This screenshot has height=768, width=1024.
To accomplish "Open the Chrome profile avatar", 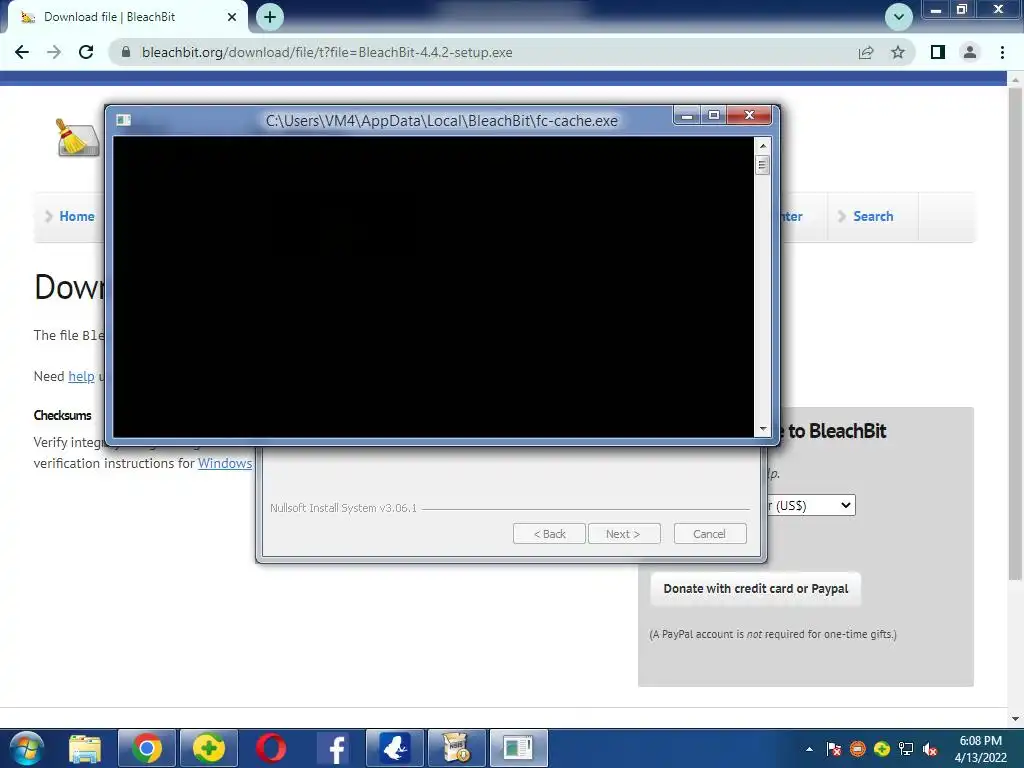I will (x=970, y=52).
